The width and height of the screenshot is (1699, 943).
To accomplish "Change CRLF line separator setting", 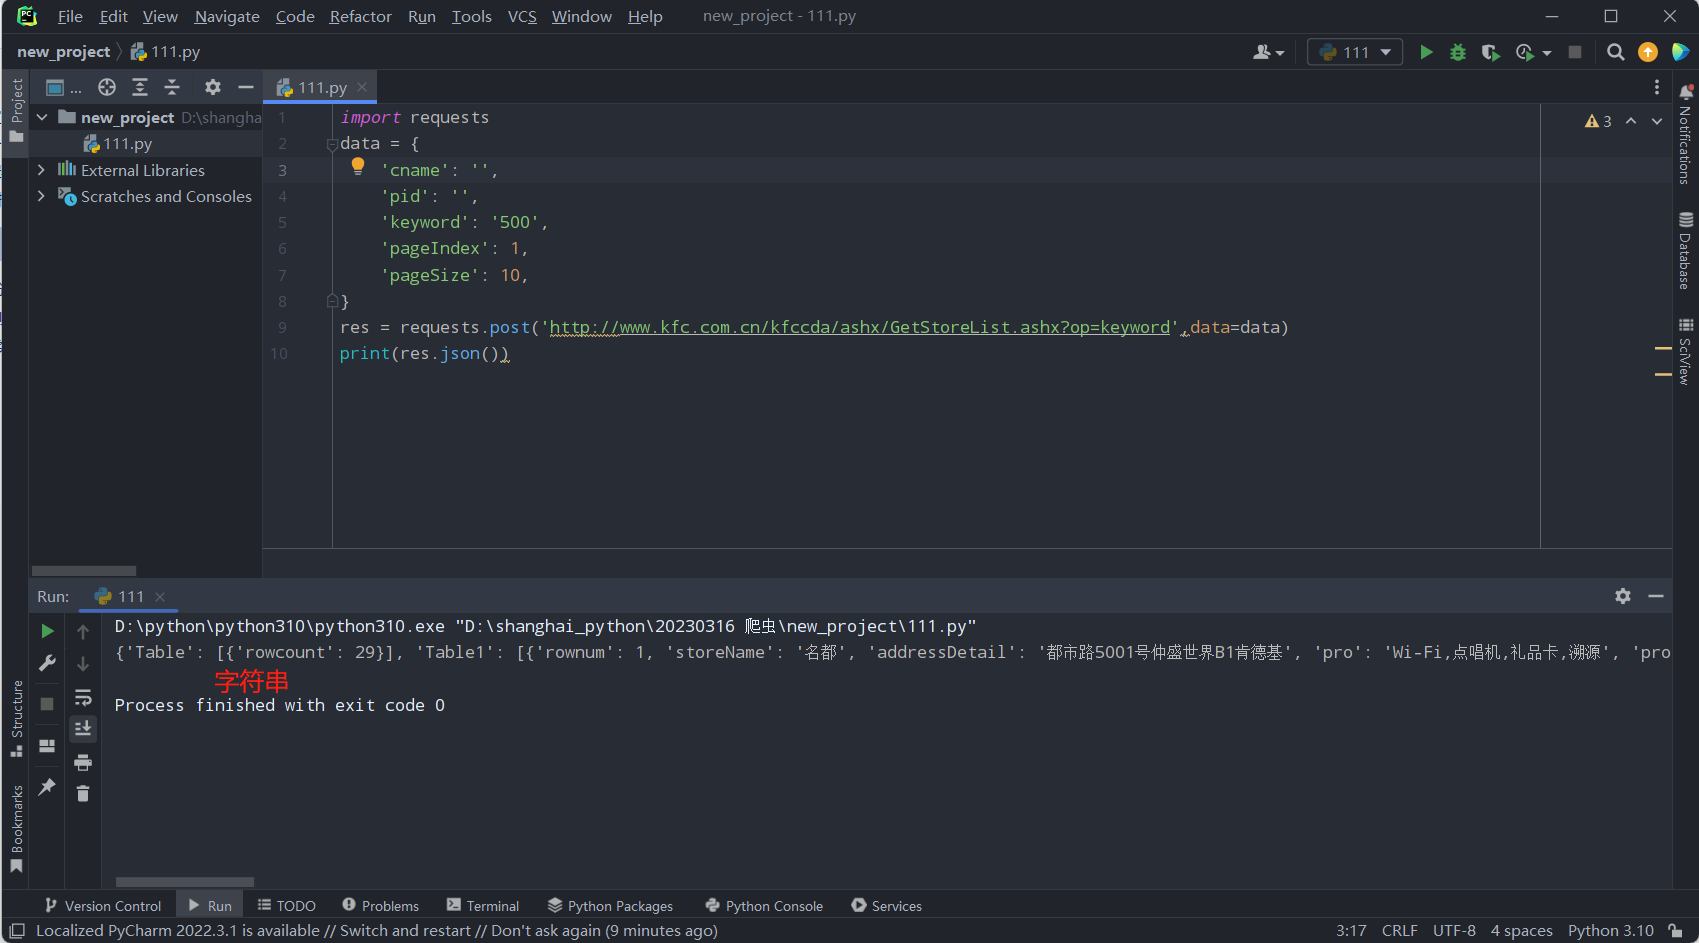I will (1399, 931).
